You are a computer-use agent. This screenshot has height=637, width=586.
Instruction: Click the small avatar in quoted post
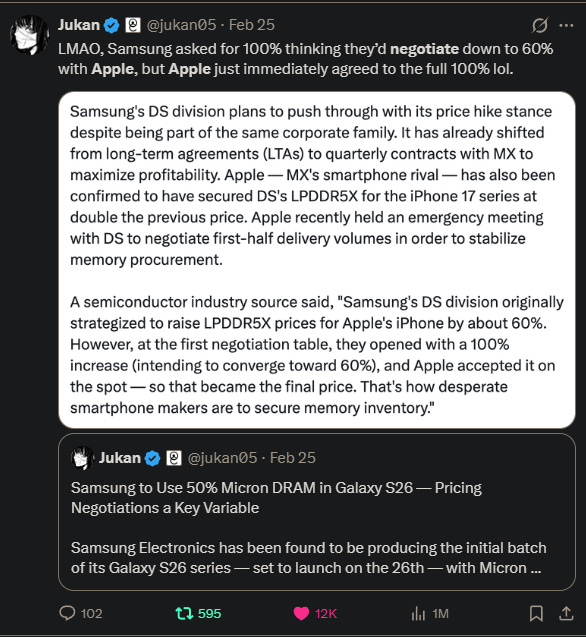[82, 458]
